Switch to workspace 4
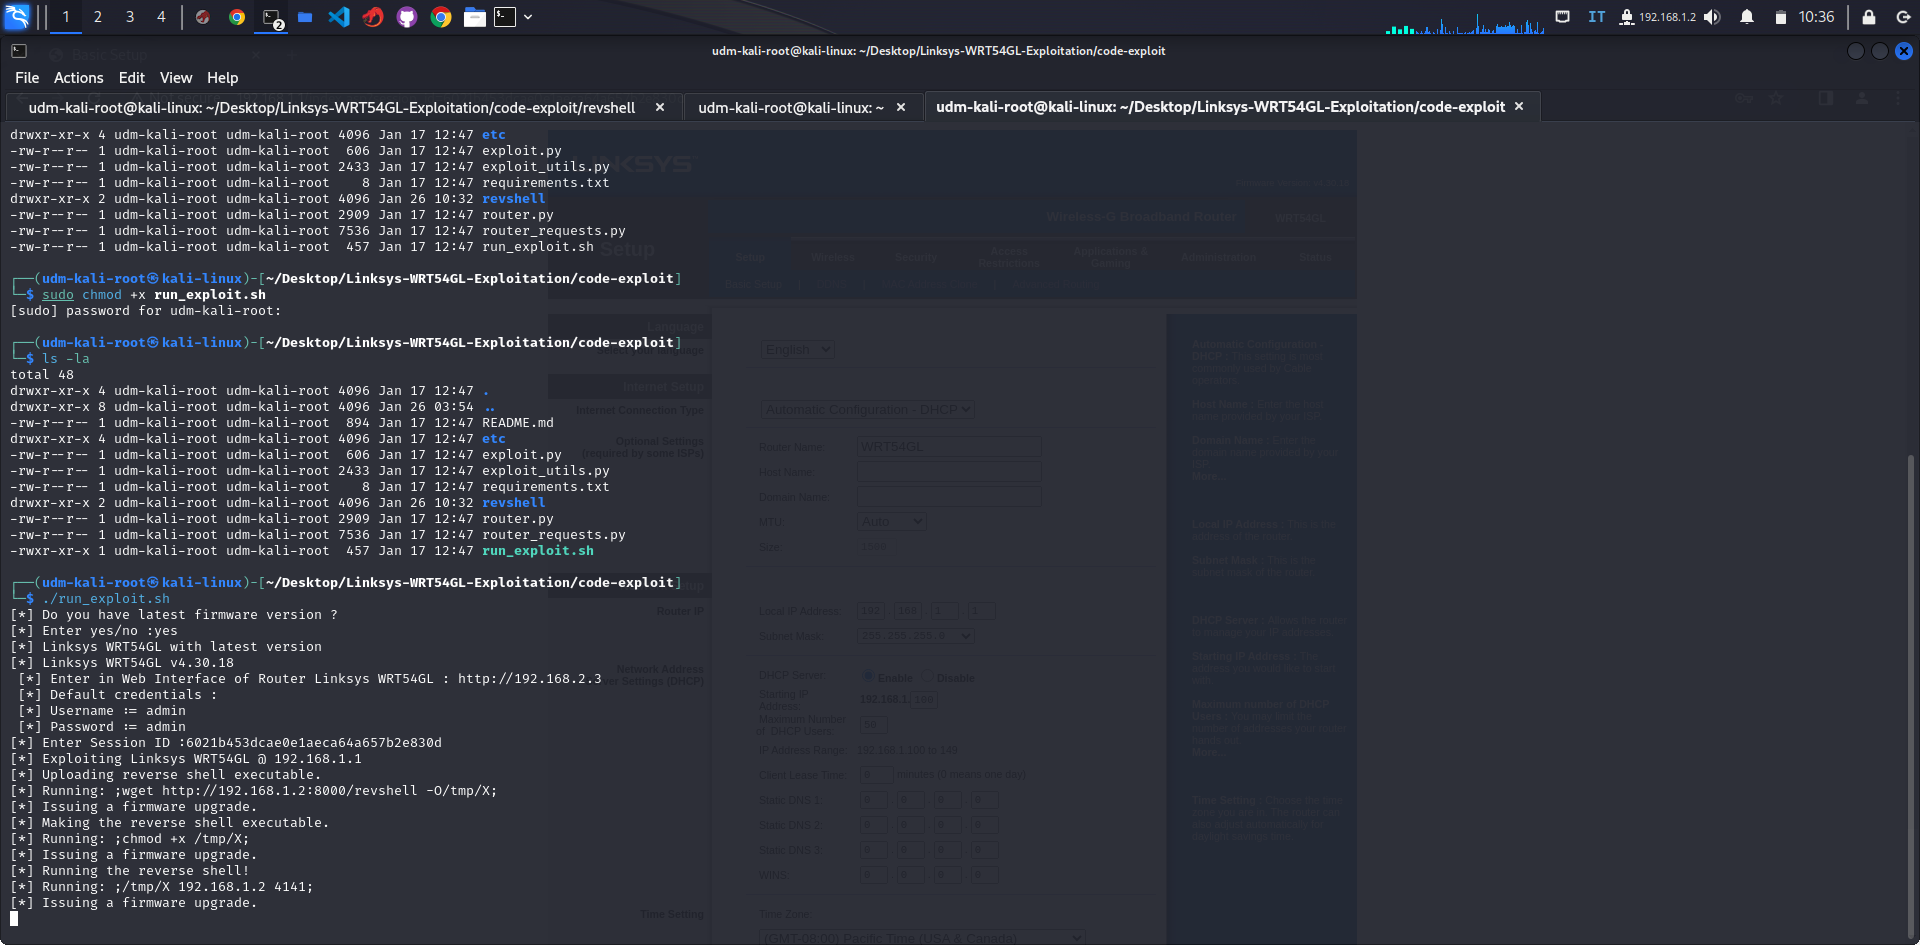1920x945 pixels. tap(161, 17)
